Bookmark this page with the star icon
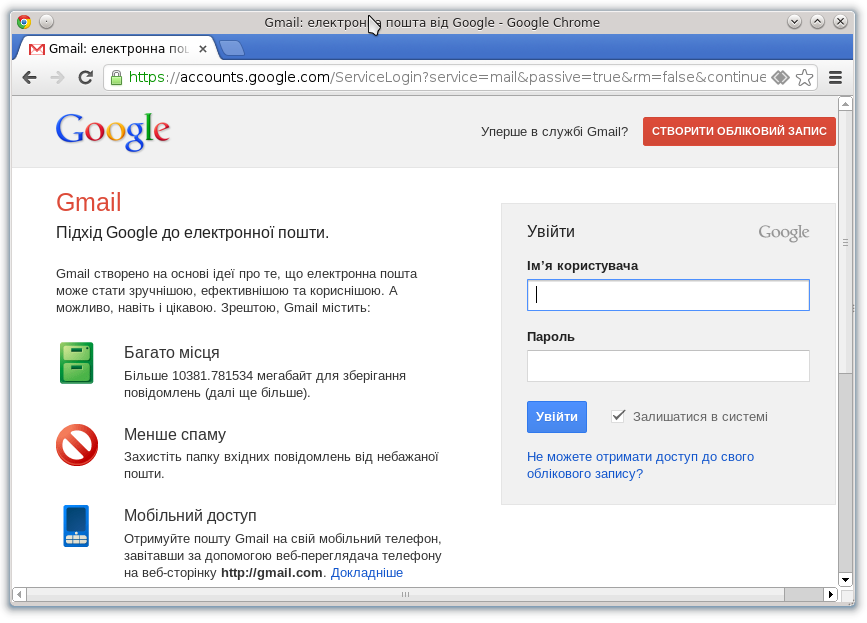The width and height of the screenshot is (867, 623). pyautogui.click(x=805, y=77)
